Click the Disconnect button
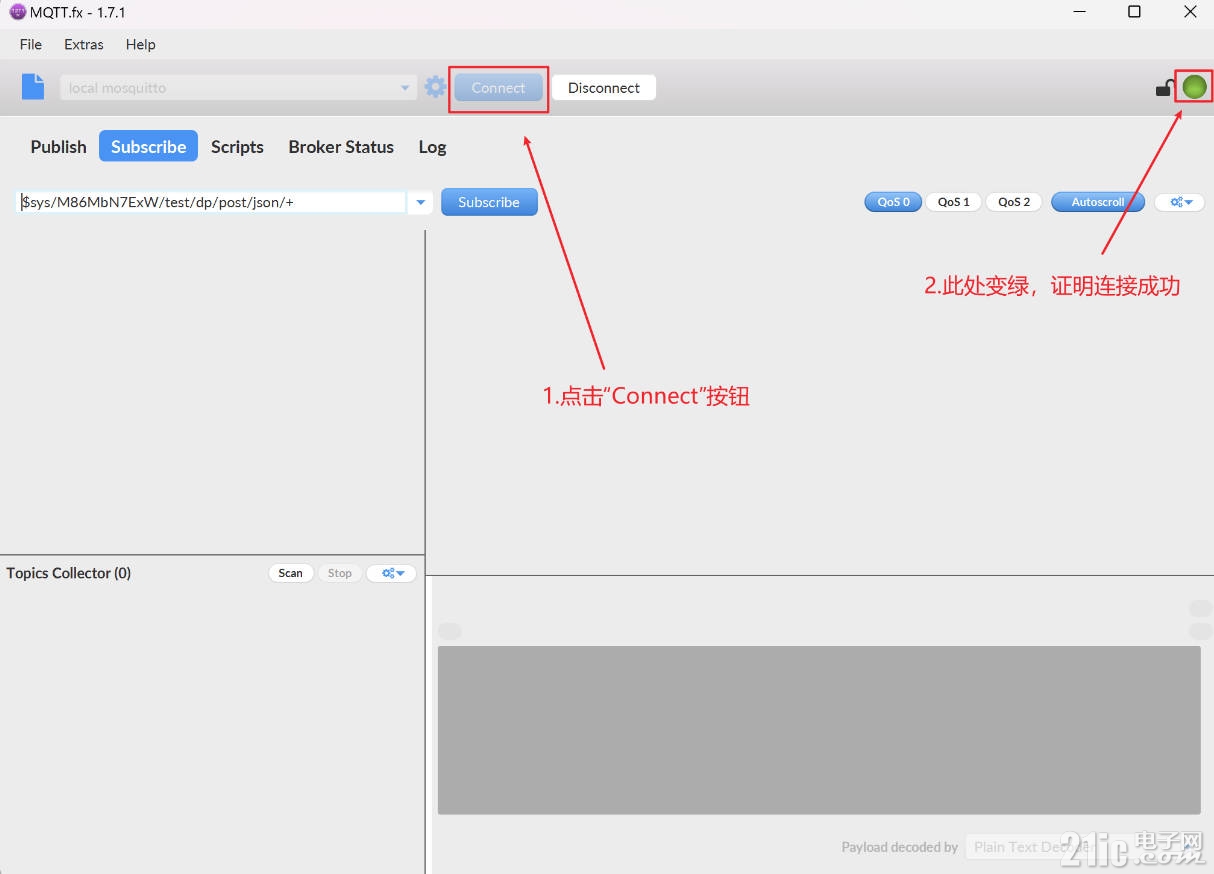Viewport: 1214px width, 874px height. point(604,88)
